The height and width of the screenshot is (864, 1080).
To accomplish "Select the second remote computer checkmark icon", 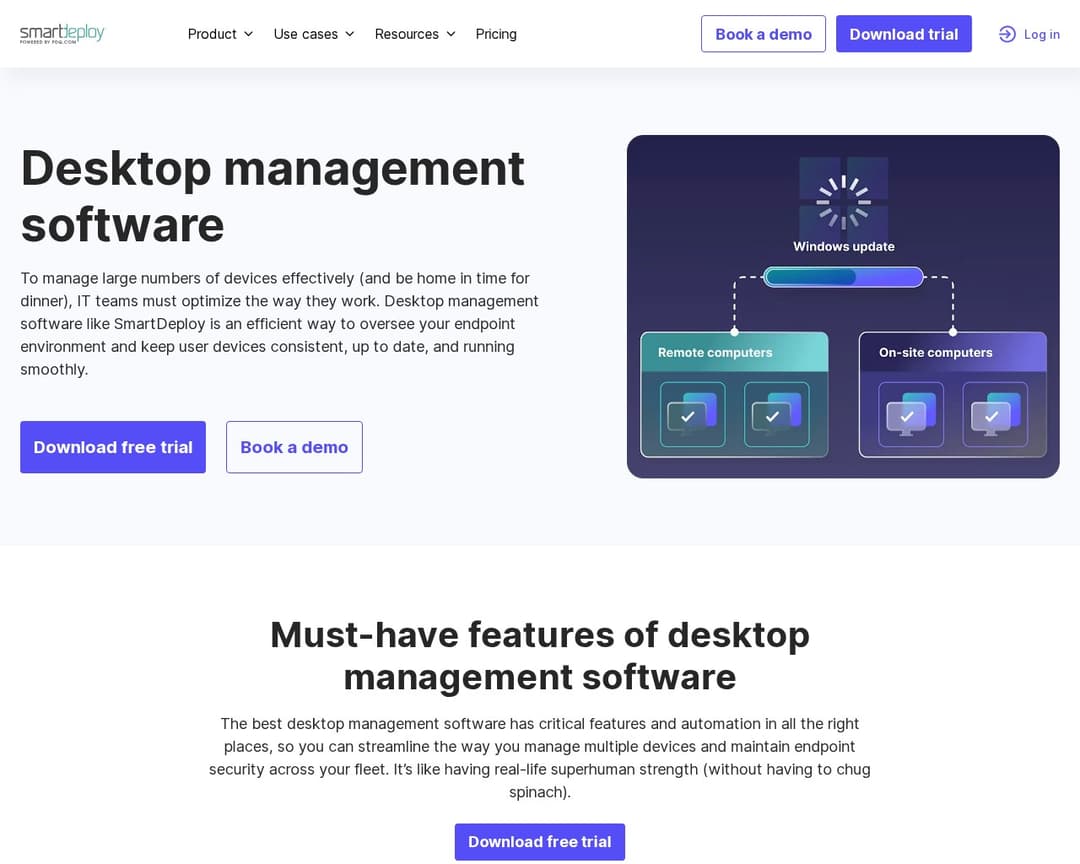I will (775, 415).
